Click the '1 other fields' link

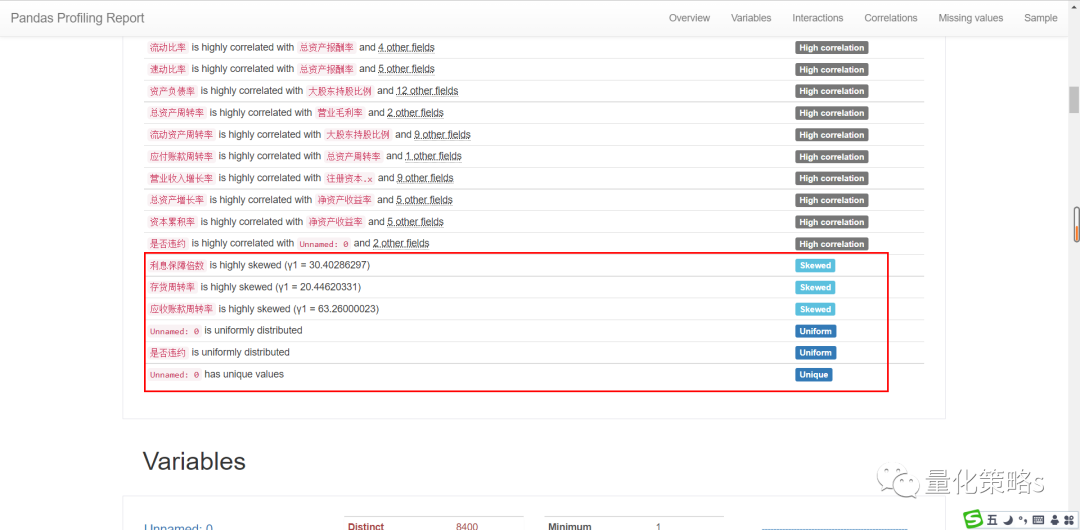pos(433,156)
